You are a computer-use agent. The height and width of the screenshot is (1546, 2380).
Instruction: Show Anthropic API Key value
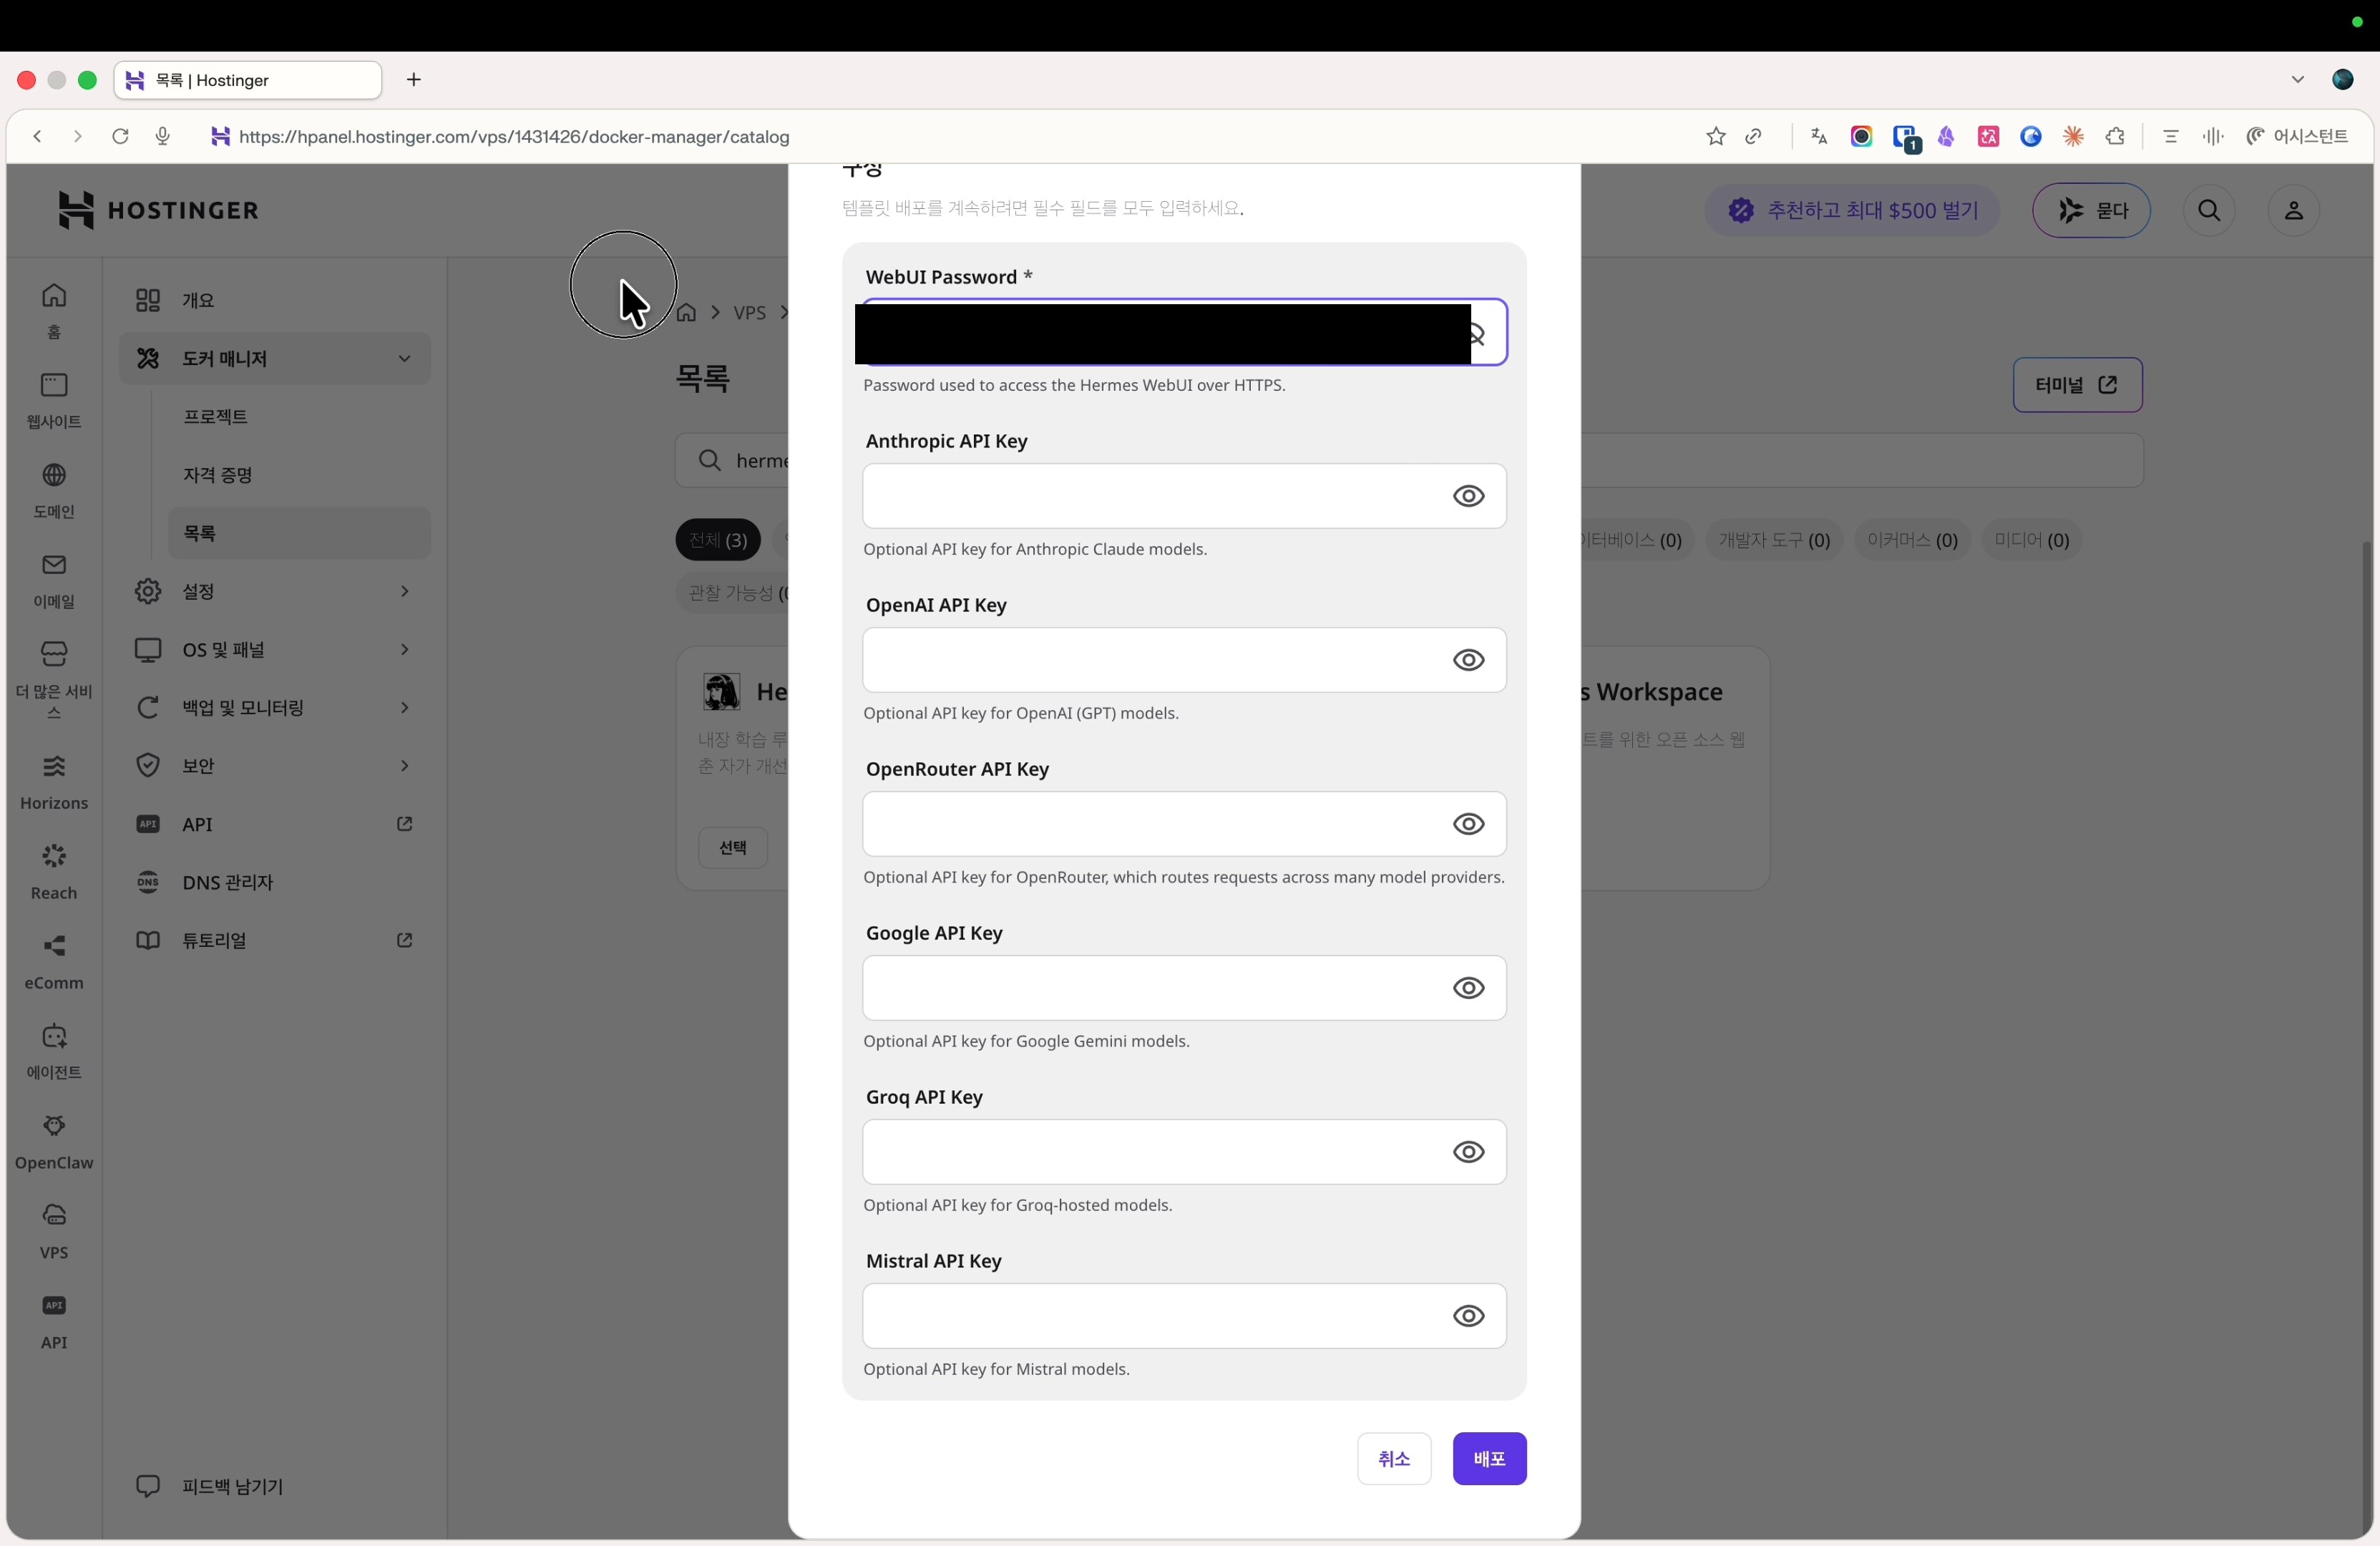click(1468, 496)
